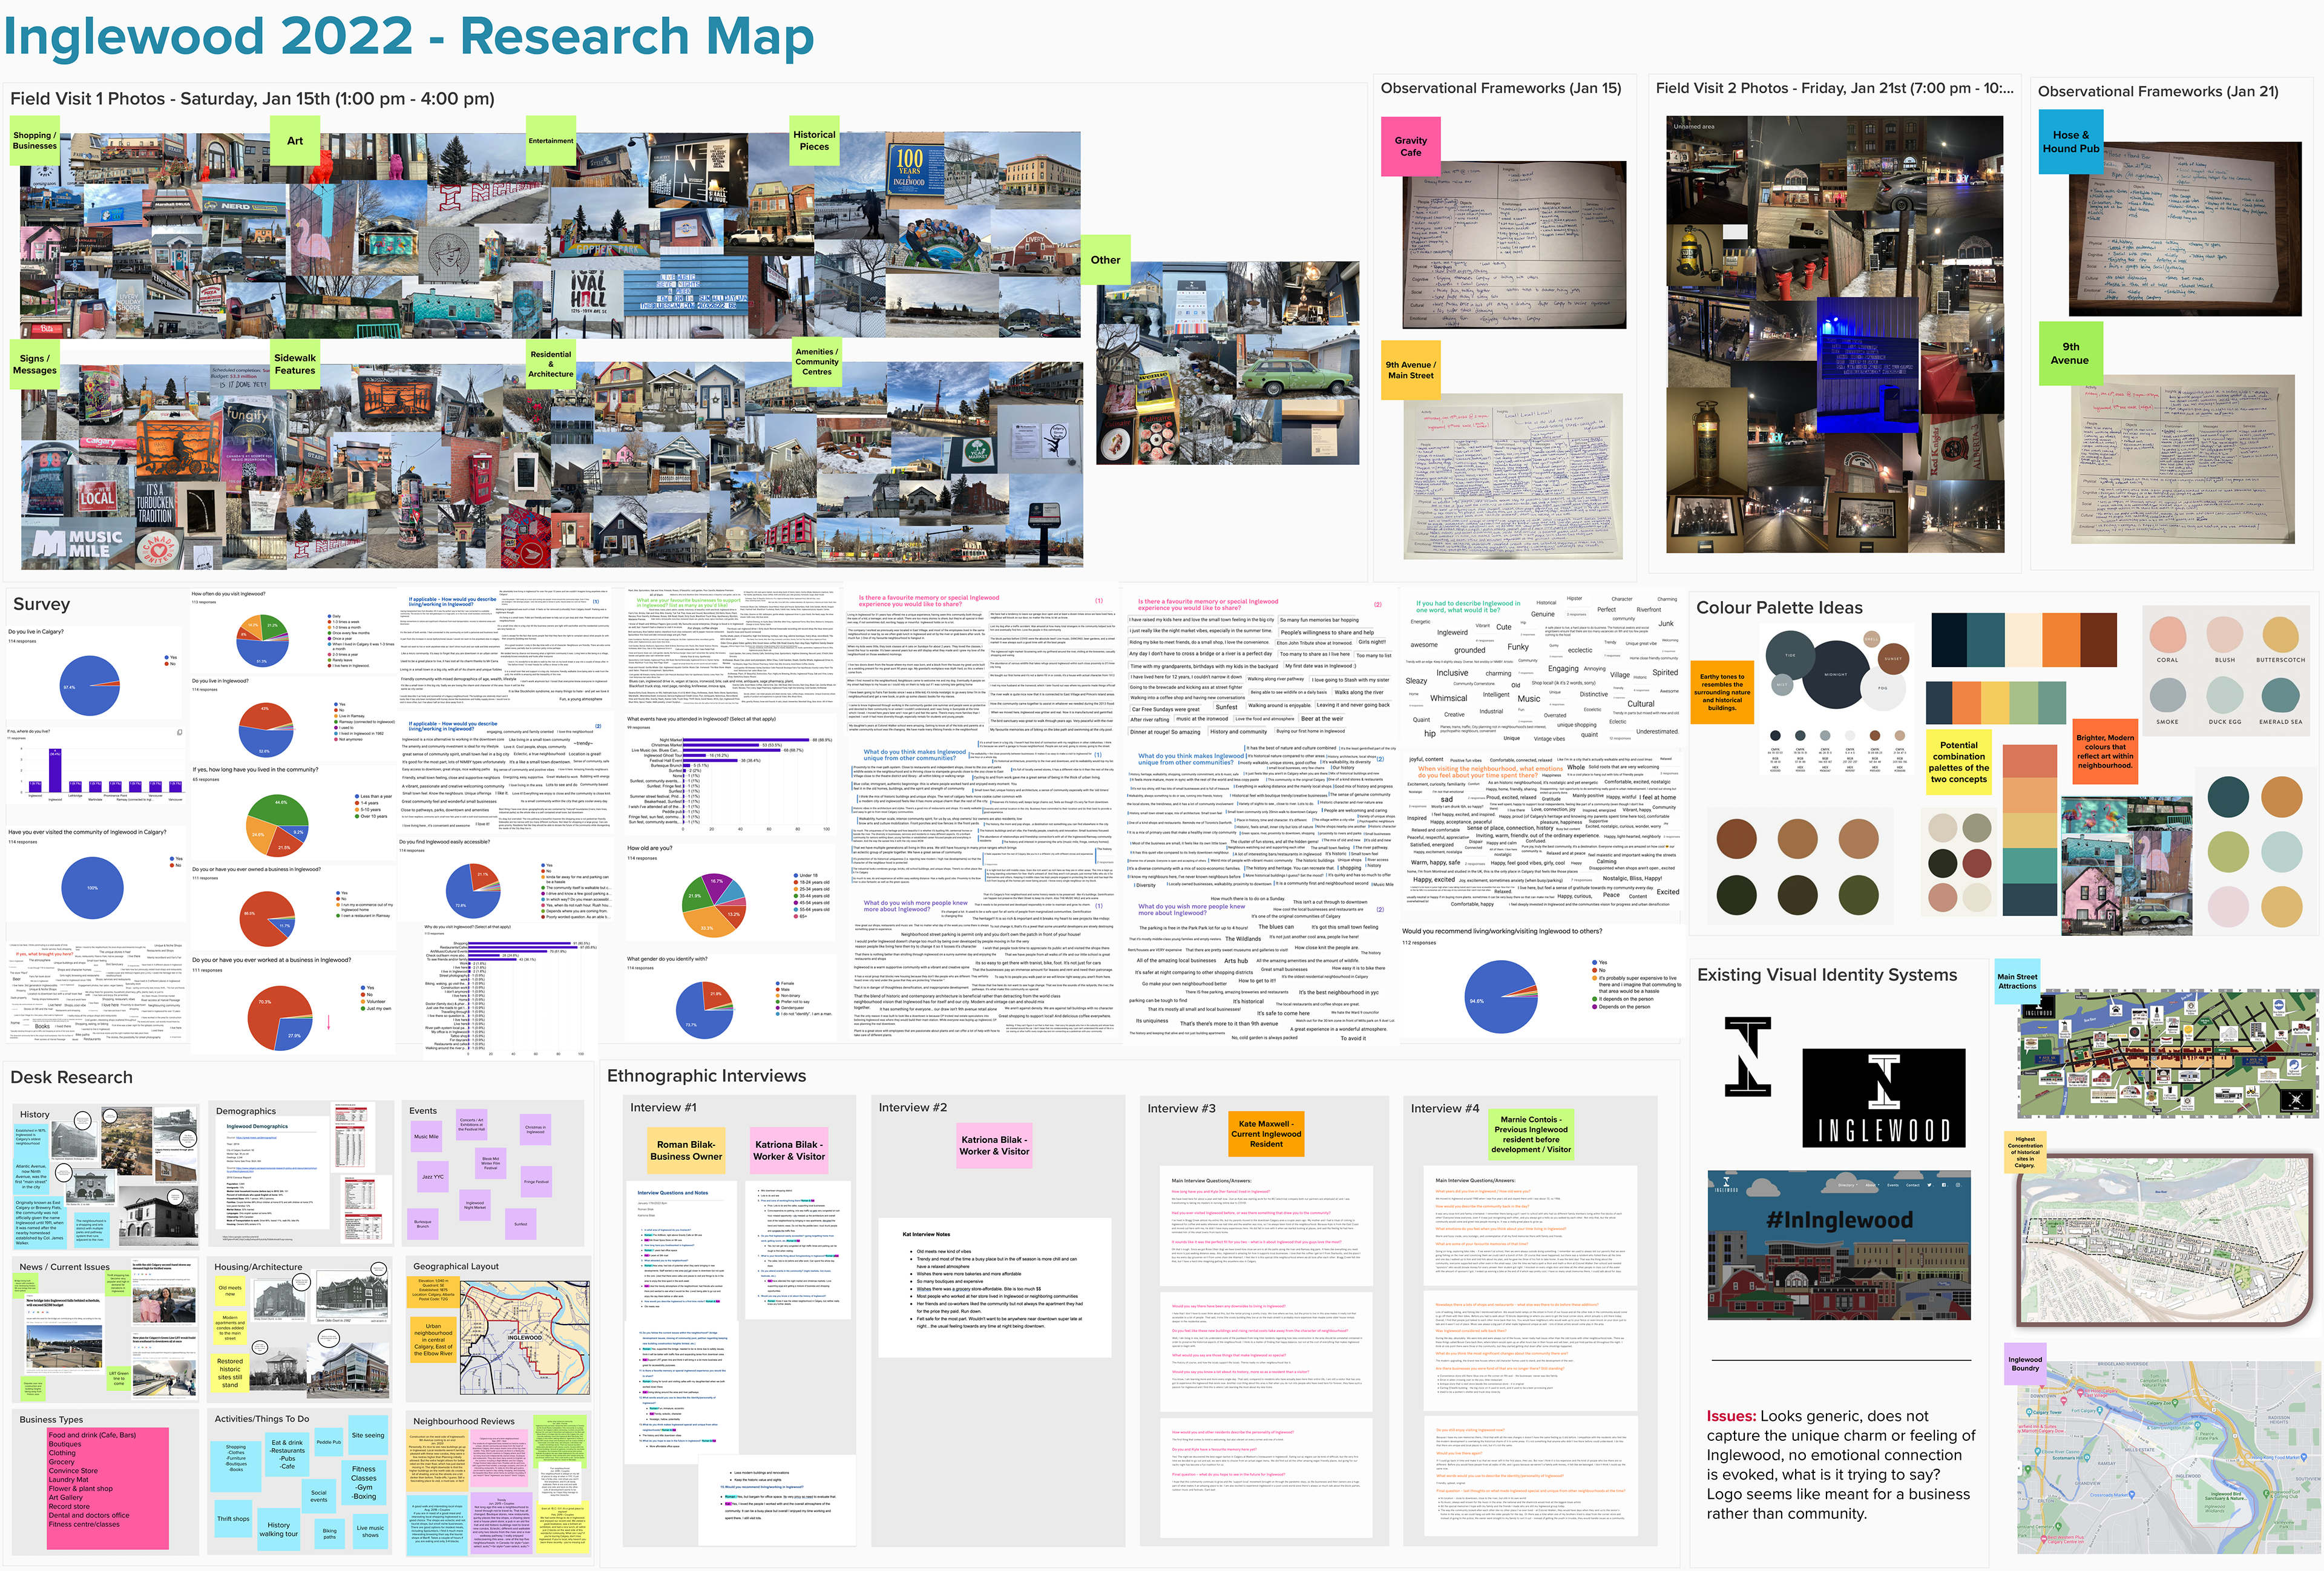Screen dimensions: 2324x1571
Task: Pick the BLUSH colour swatch
Action: 2224,635
